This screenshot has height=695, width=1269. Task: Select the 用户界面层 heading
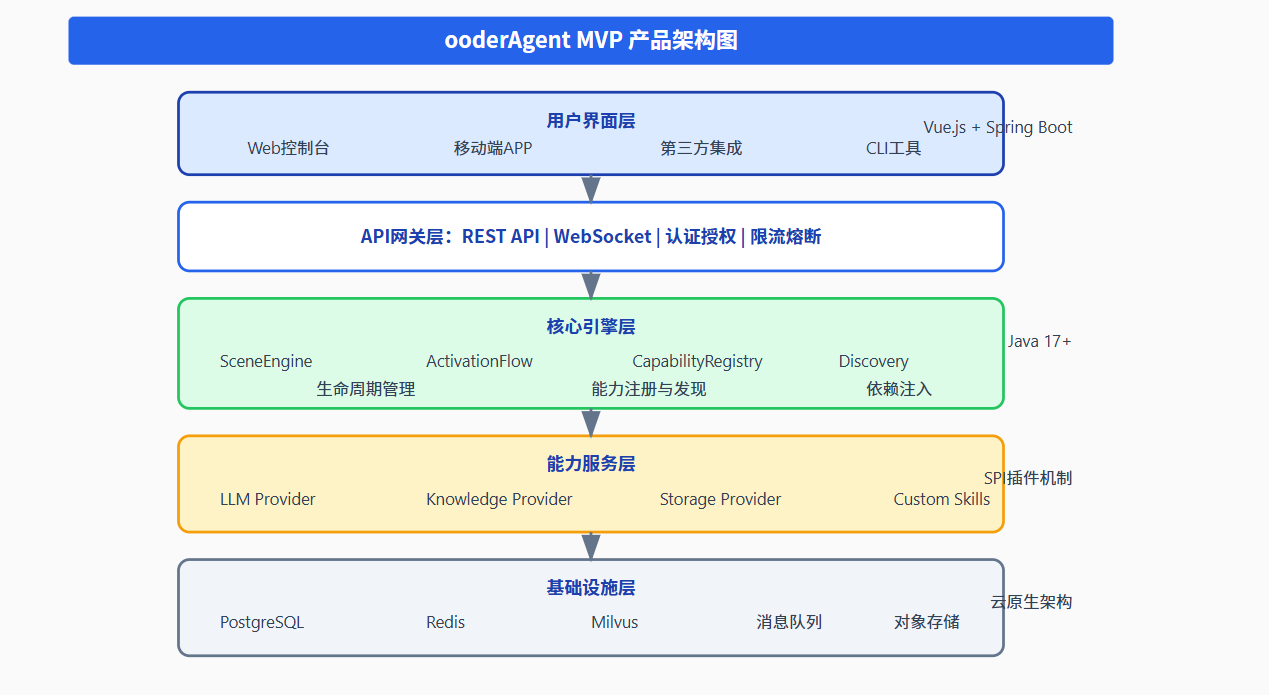[591, 121]
